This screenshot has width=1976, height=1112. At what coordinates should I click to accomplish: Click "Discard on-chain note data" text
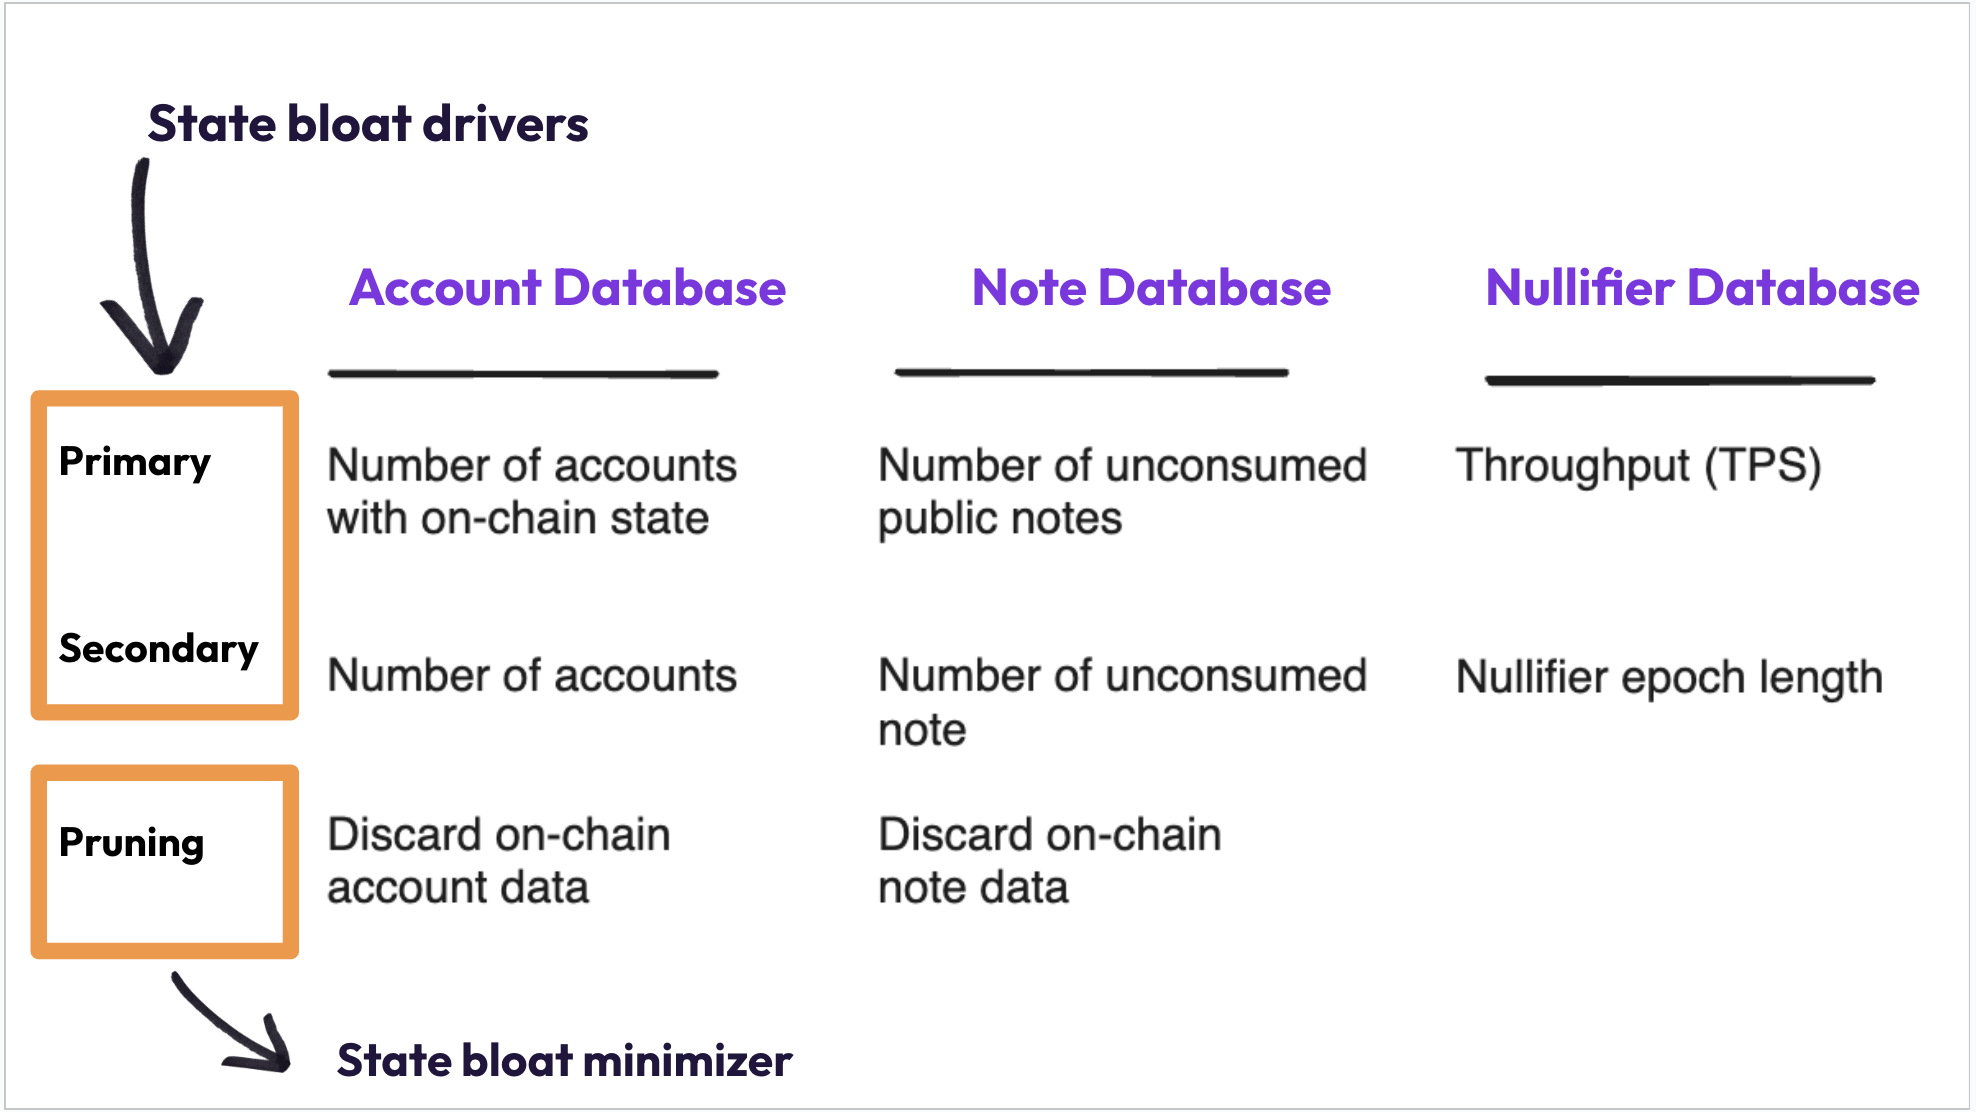click(x=1049, y=861)
